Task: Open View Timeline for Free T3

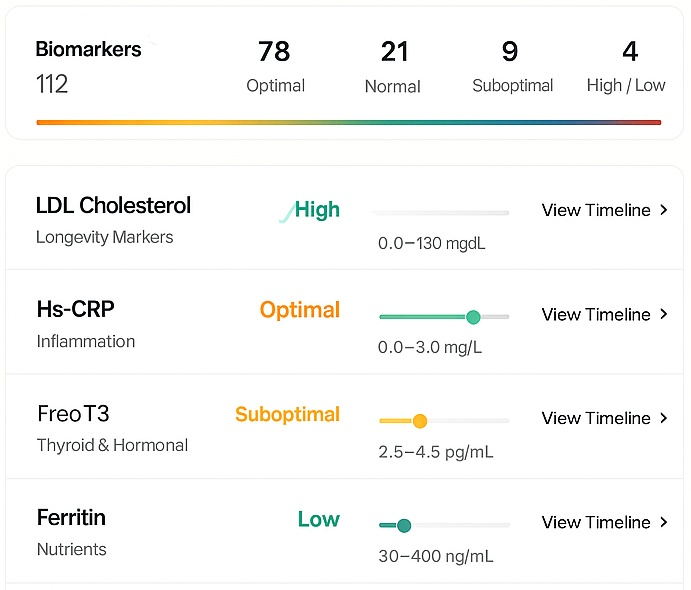Action: point(596,418)
